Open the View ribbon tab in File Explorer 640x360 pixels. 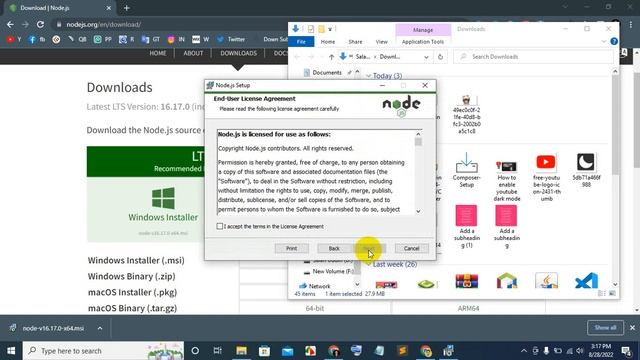(382, 42)
